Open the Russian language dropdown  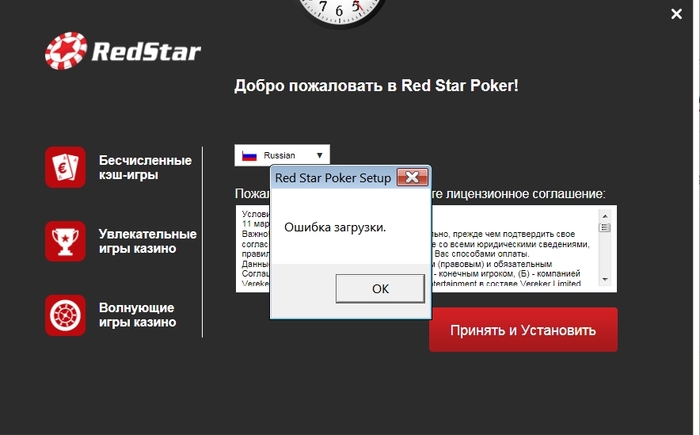pyautogui.click(x=282, y=155)
